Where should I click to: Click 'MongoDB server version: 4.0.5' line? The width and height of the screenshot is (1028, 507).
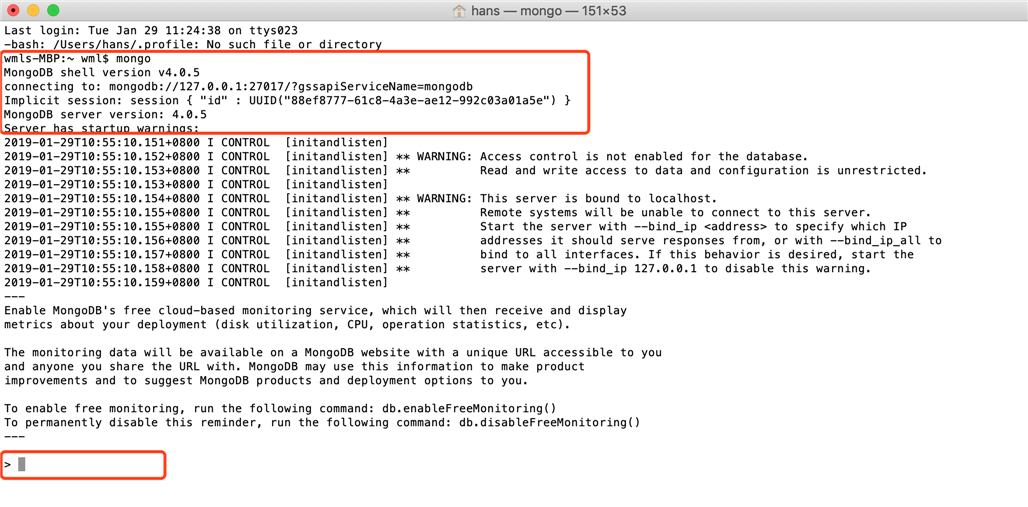[105, 114]
